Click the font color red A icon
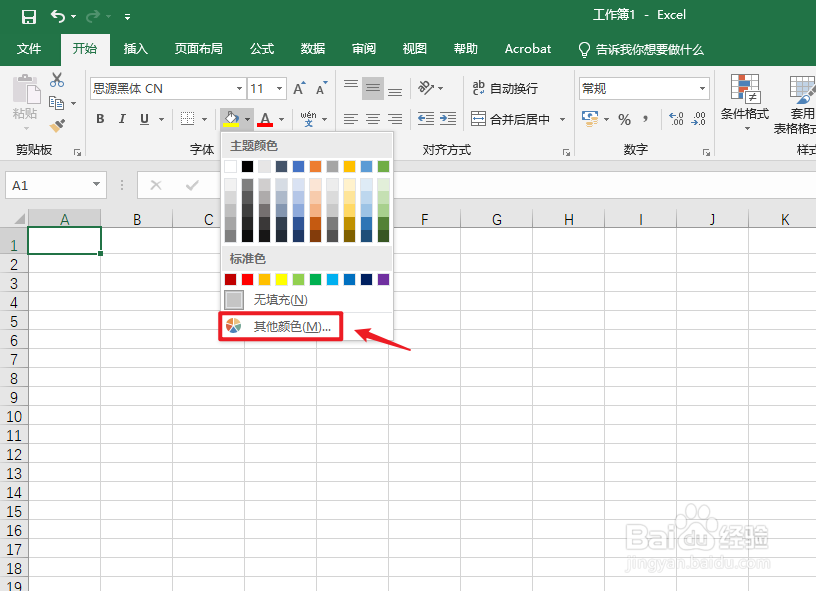 265,119
